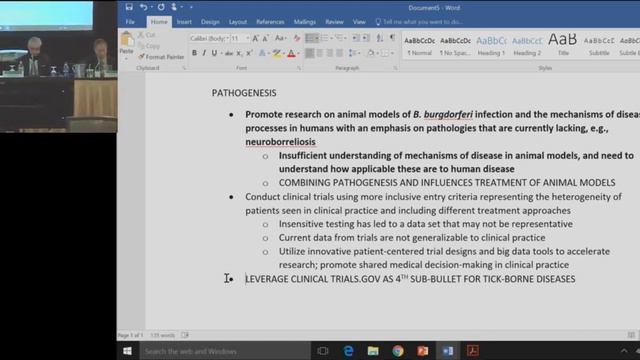This screenshot has width=640, height=360.
Task: Click the Paste clipboard icon
Action: [127, 40]
